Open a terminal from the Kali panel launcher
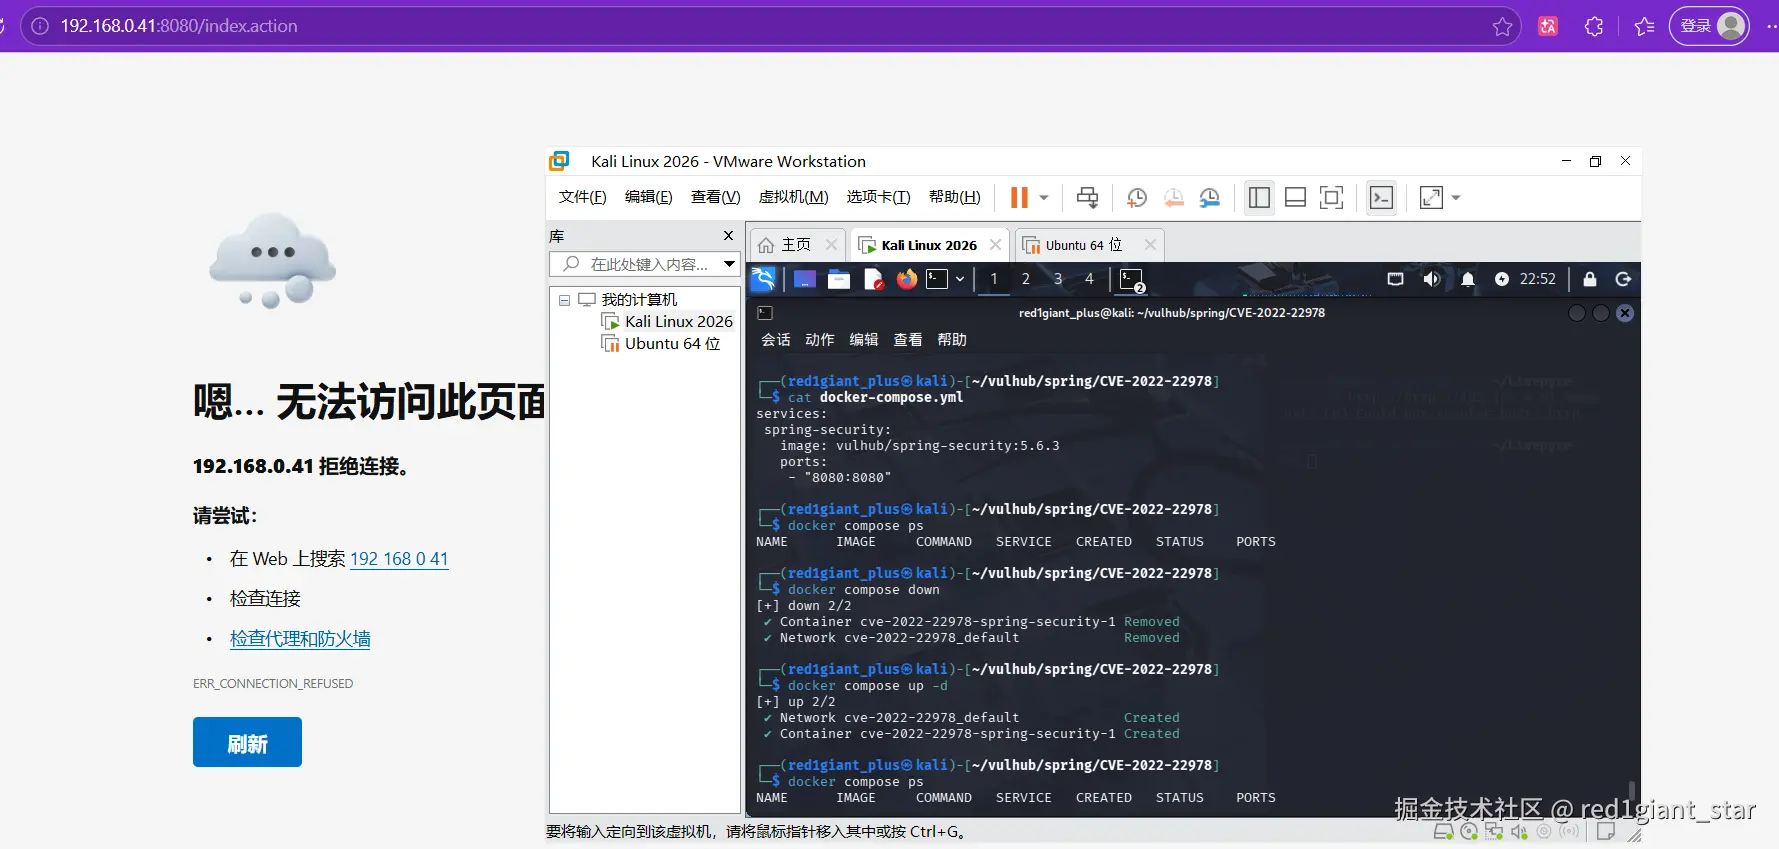The height and width of the screenshot is (849, 1779). [x=937, y=279]
